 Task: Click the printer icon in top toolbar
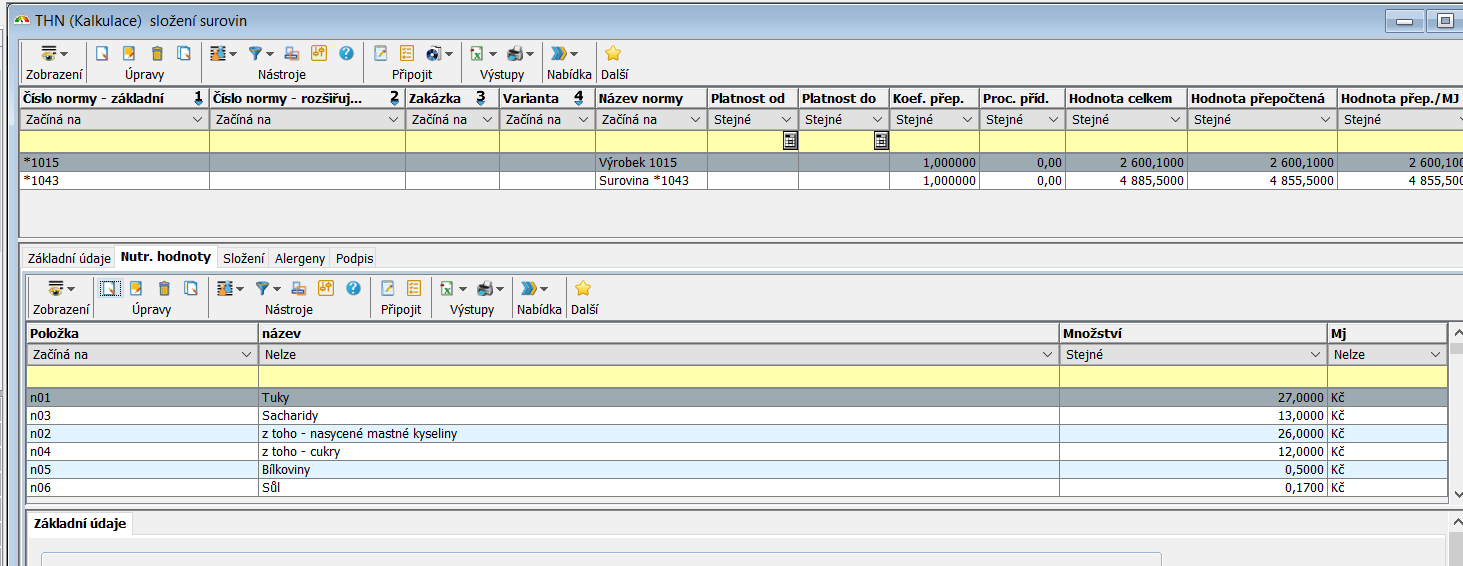pos(515,54)
